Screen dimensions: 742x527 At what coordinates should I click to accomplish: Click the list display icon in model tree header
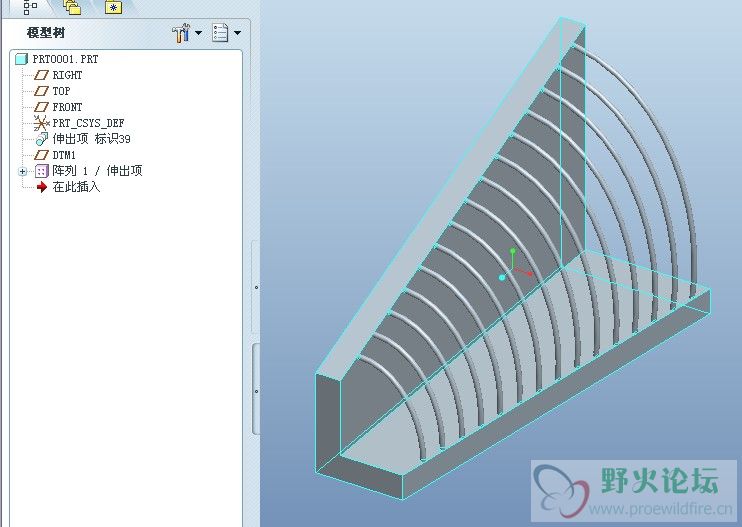(x=221, y=33)
